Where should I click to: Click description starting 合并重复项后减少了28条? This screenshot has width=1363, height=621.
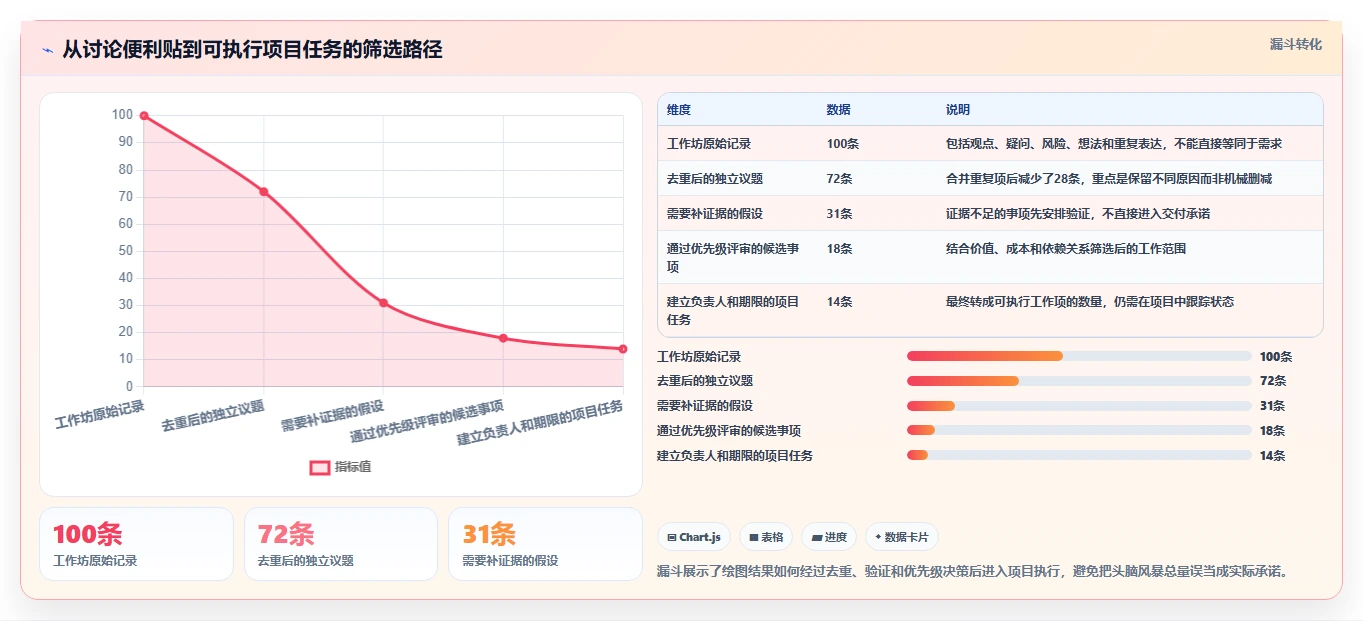click(1109, 179)
